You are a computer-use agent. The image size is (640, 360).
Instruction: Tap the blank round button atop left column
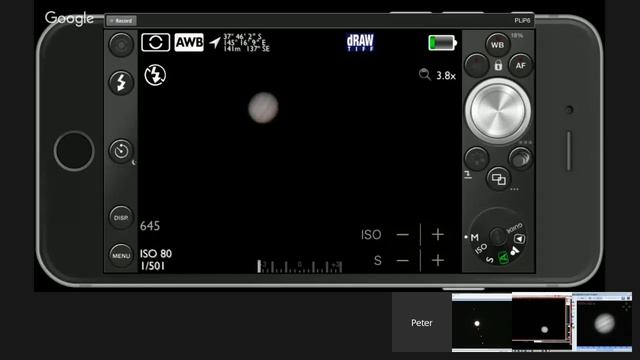121,44
